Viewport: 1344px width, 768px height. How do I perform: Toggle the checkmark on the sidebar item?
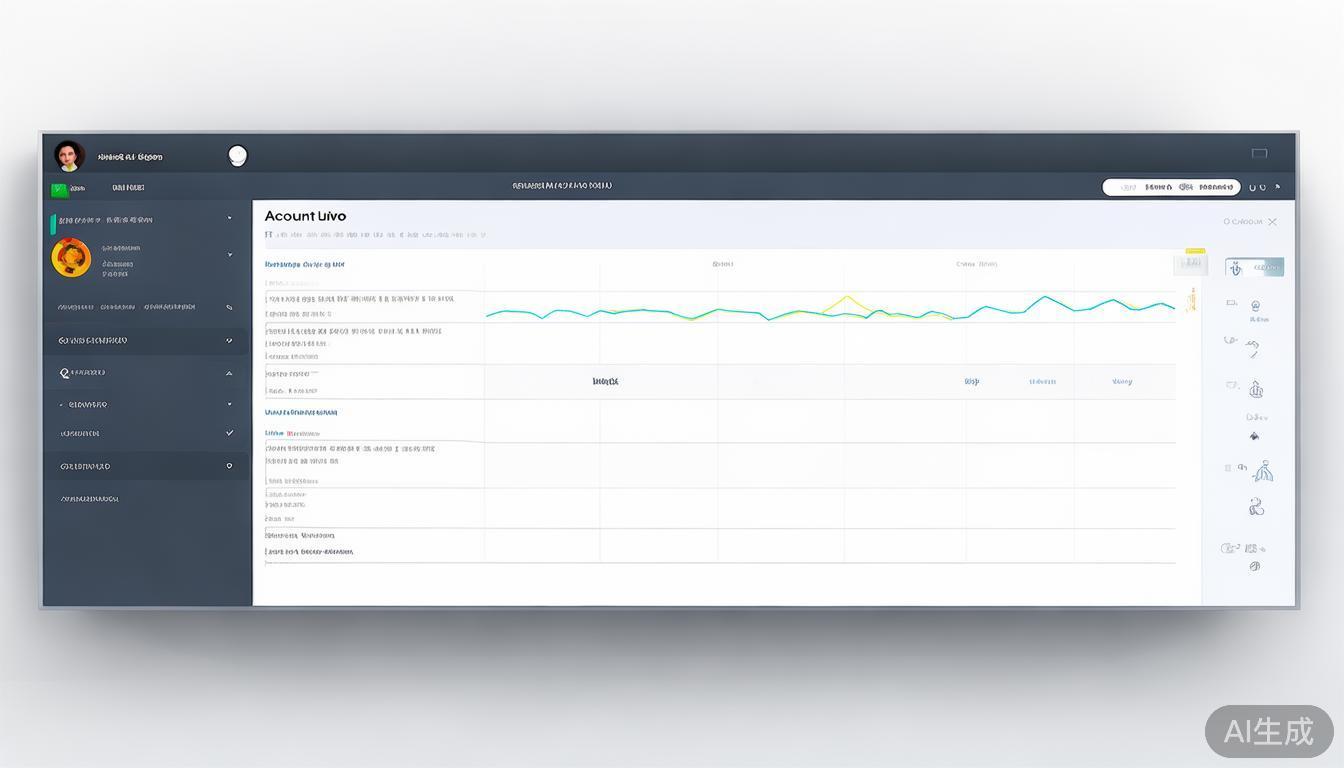pyautogui.click(x=230, y=433)
